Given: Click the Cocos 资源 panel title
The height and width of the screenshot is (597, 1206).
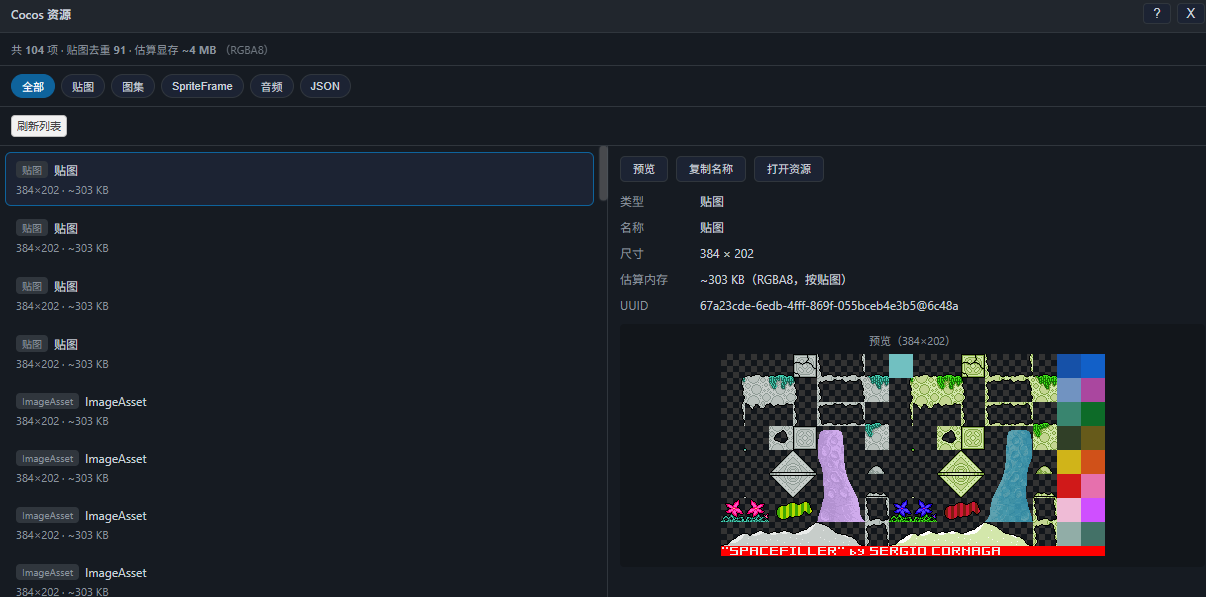Looking at the screenshot, I should [x=41, y=15].
